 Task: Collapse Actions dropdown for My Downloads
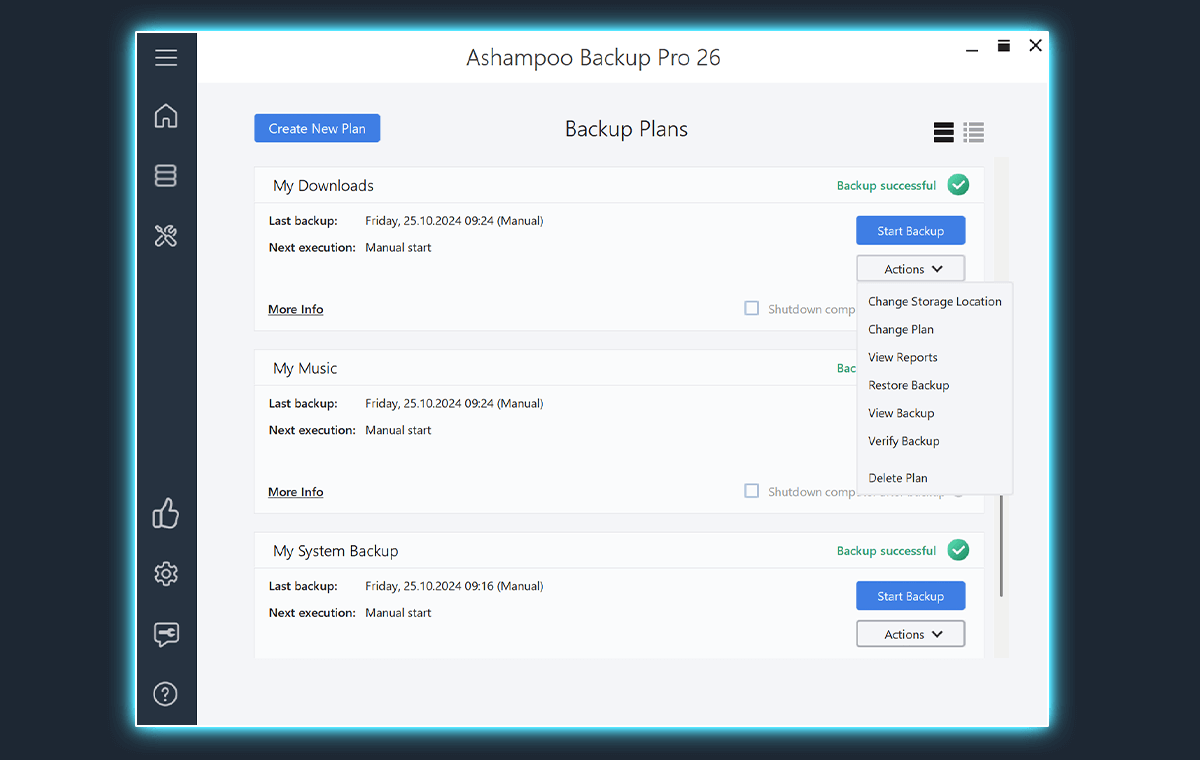point(910,269)
